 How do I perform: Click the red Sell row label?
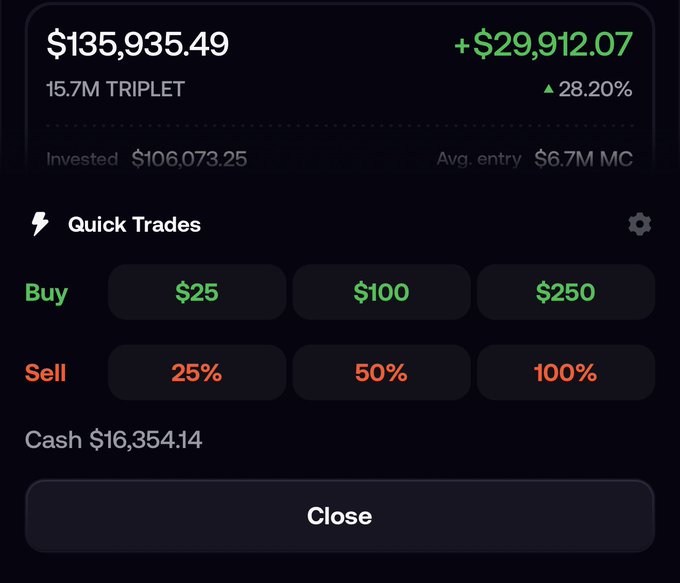click(x=46, y=373)
